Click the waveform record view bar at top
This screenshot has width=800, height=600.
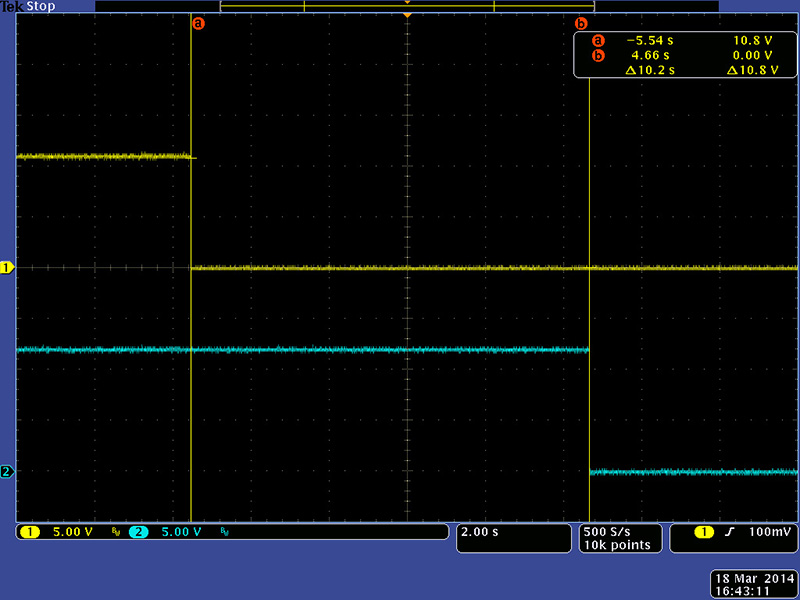click(x=407, y=6)
